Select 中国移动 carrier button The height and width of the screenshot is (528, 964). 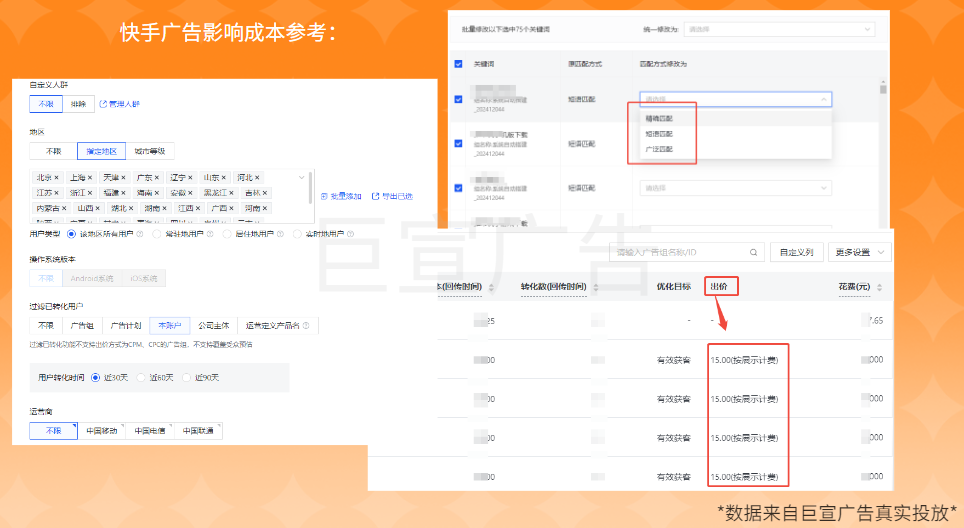click(101, 431)
